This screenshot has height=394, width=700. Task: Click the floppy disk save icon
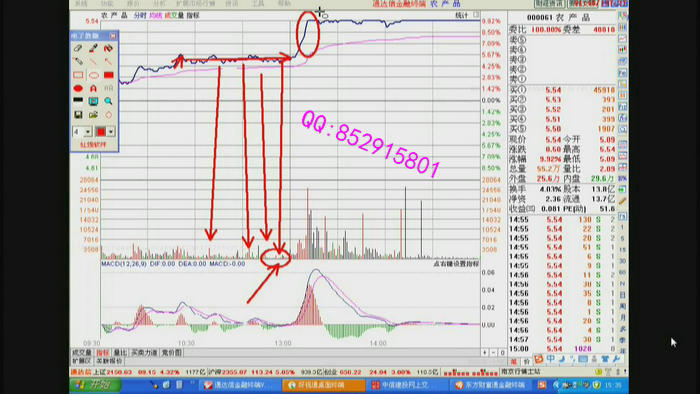78,115
